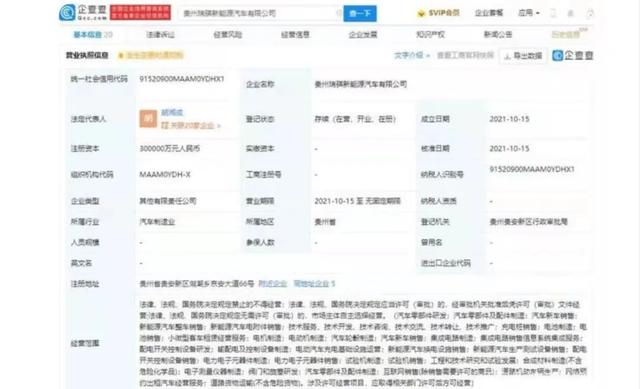Open the 附近企业 link
The height and width of the screenshot is (389, 640).
273,283
